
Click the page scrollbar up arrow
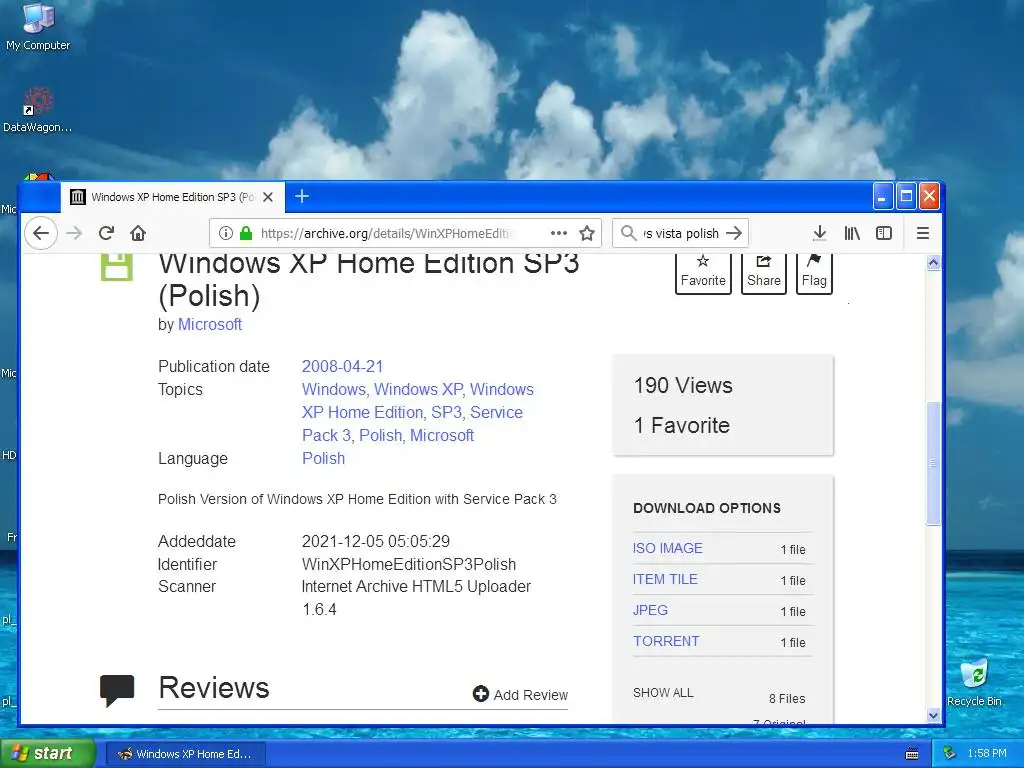click(933, 263)
